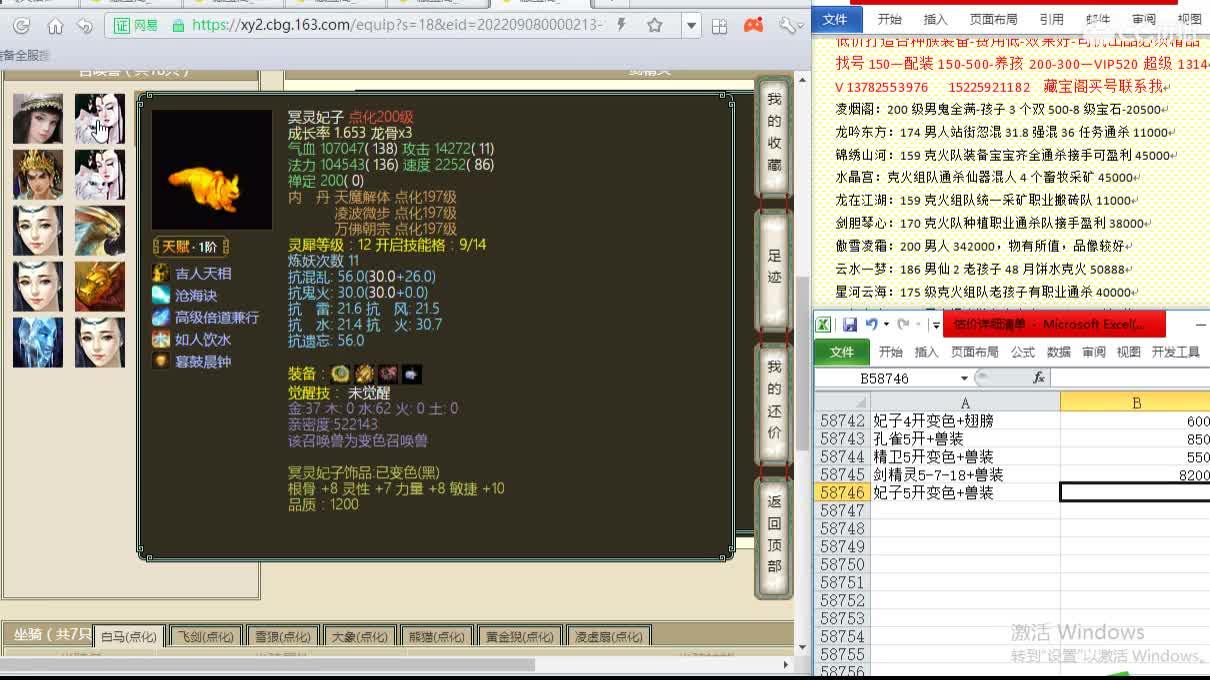Click the fourth equipment icon after 装备
Screen dimensions: 1210x680
tap(411, 373)
